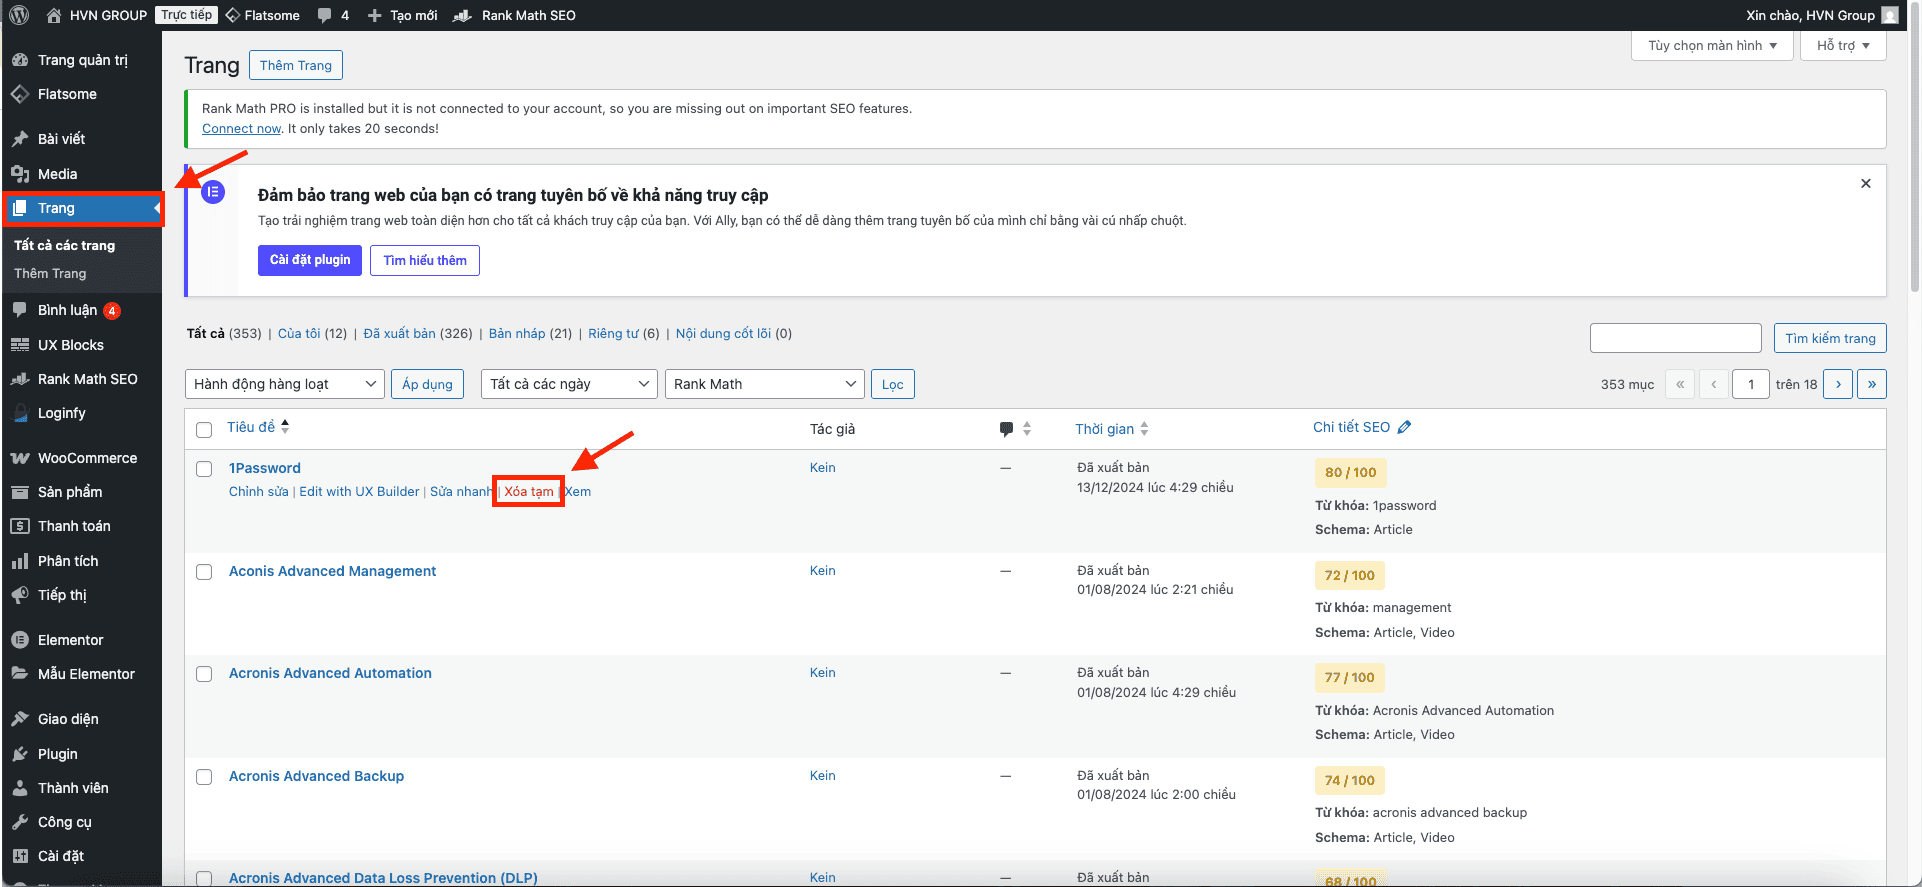Sort the table by Thời gian
This screenshot has width=1922, height=887.
point(1112,429)
